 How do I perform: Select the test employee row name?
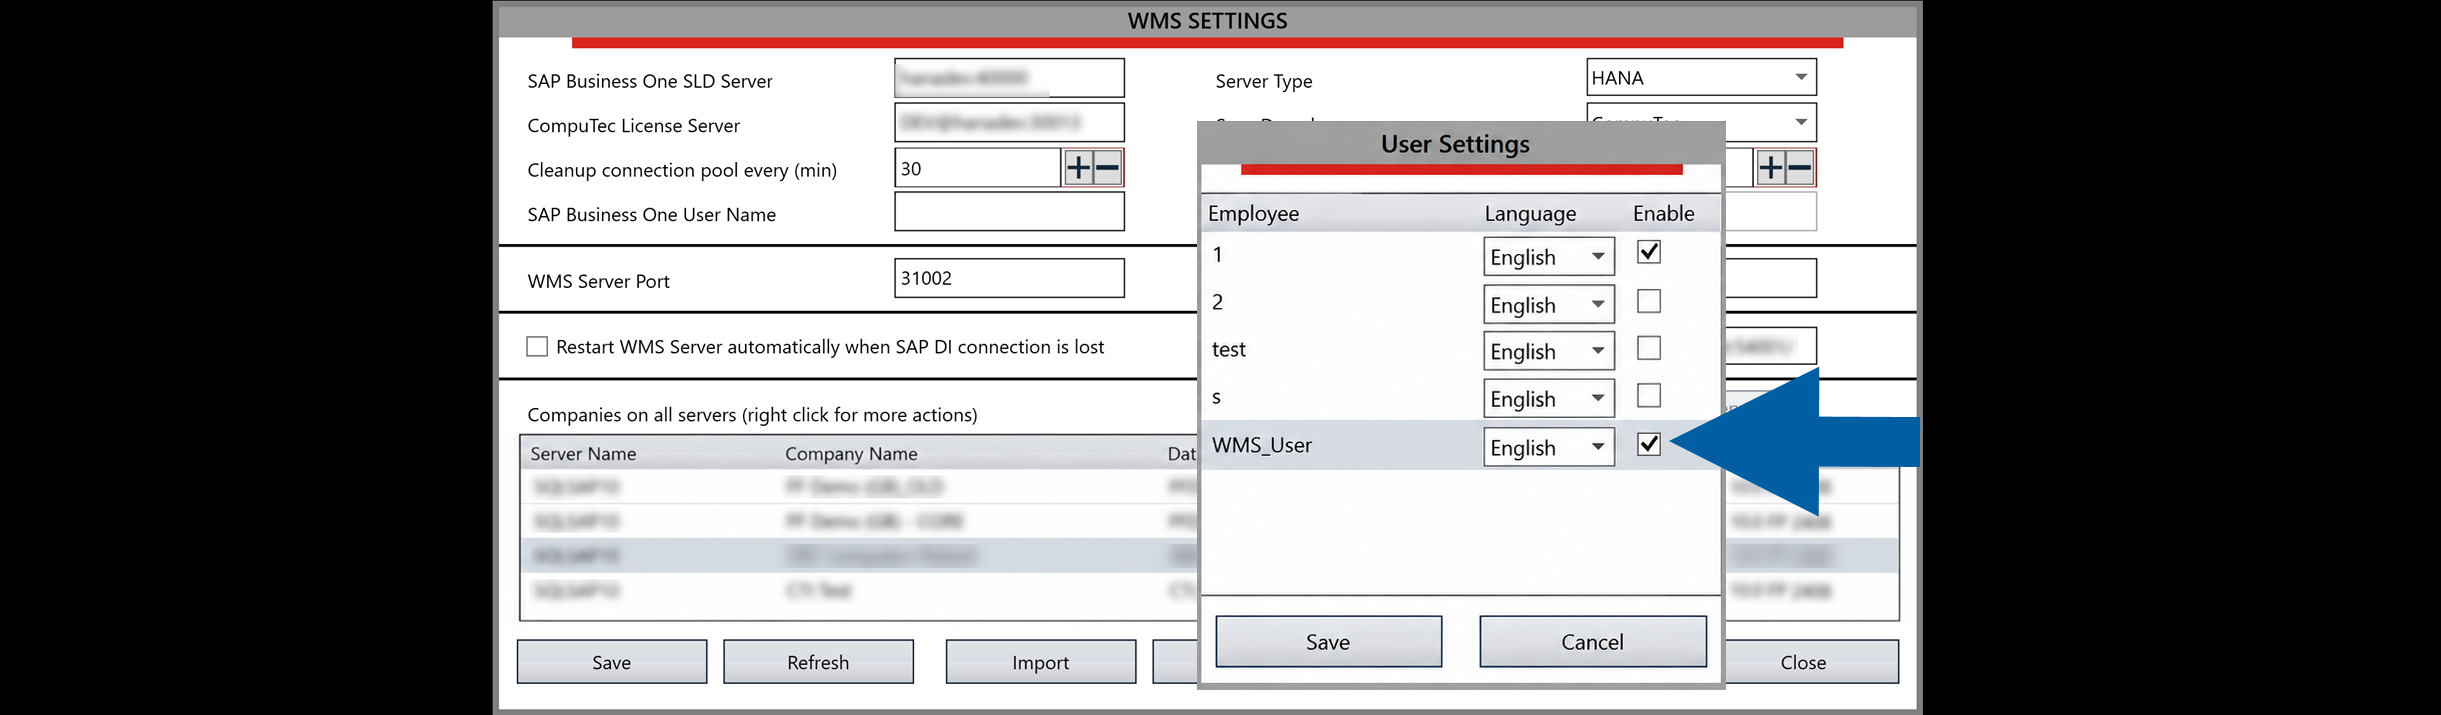click(1229, 349)
